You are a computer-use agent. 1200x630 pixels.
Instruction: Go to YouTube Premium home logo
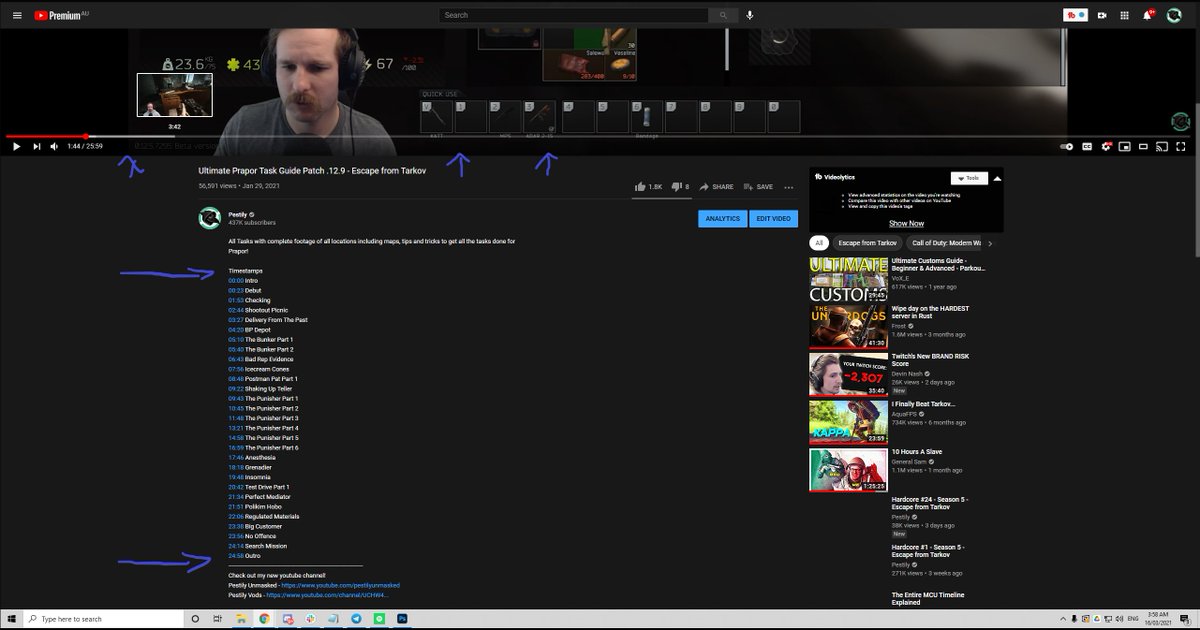59,15
